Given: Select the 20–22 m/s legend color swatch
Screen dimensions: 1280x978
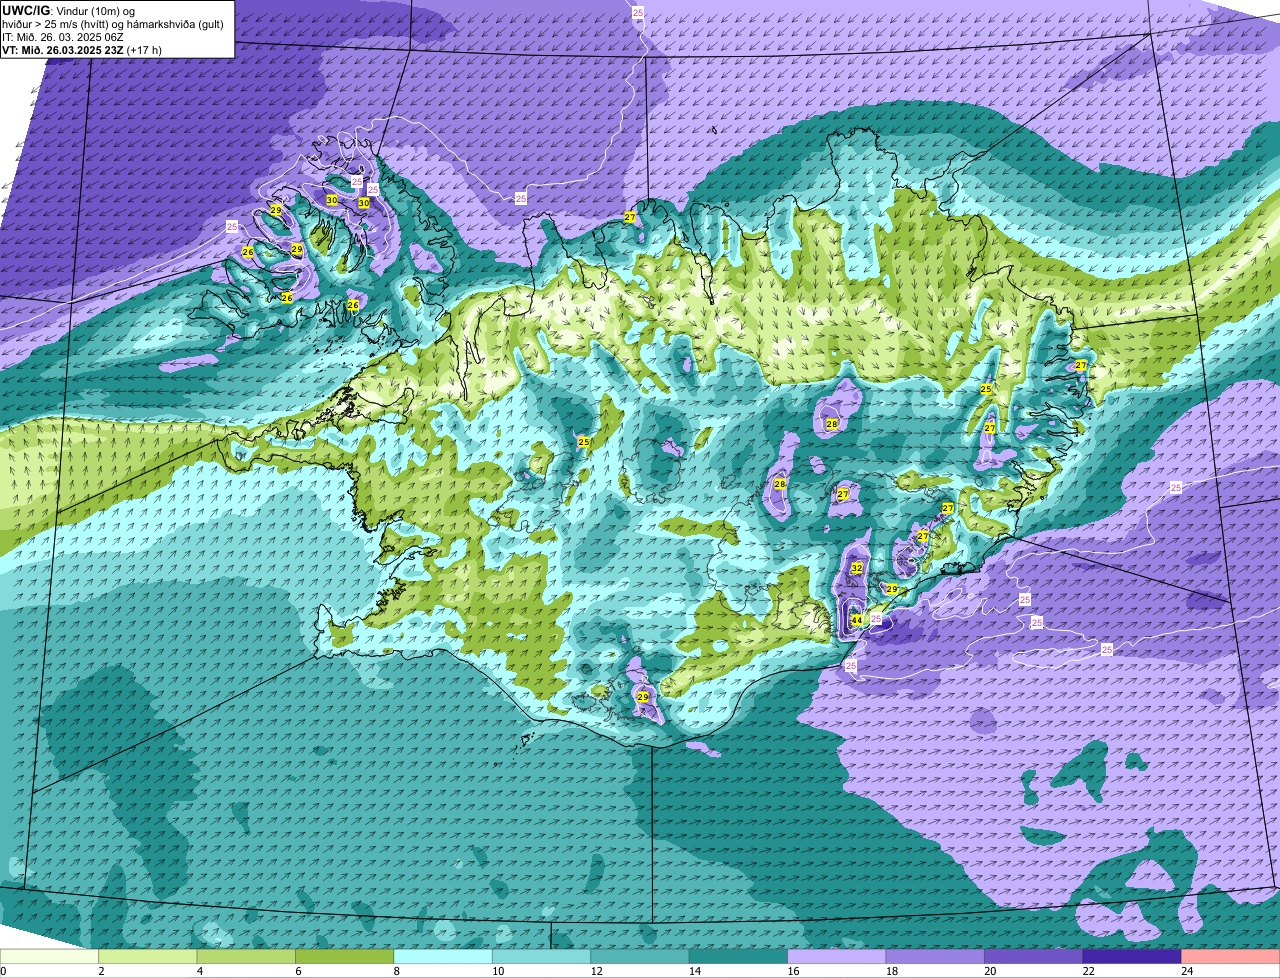Looking at the screenshot, I should 1034,956.
